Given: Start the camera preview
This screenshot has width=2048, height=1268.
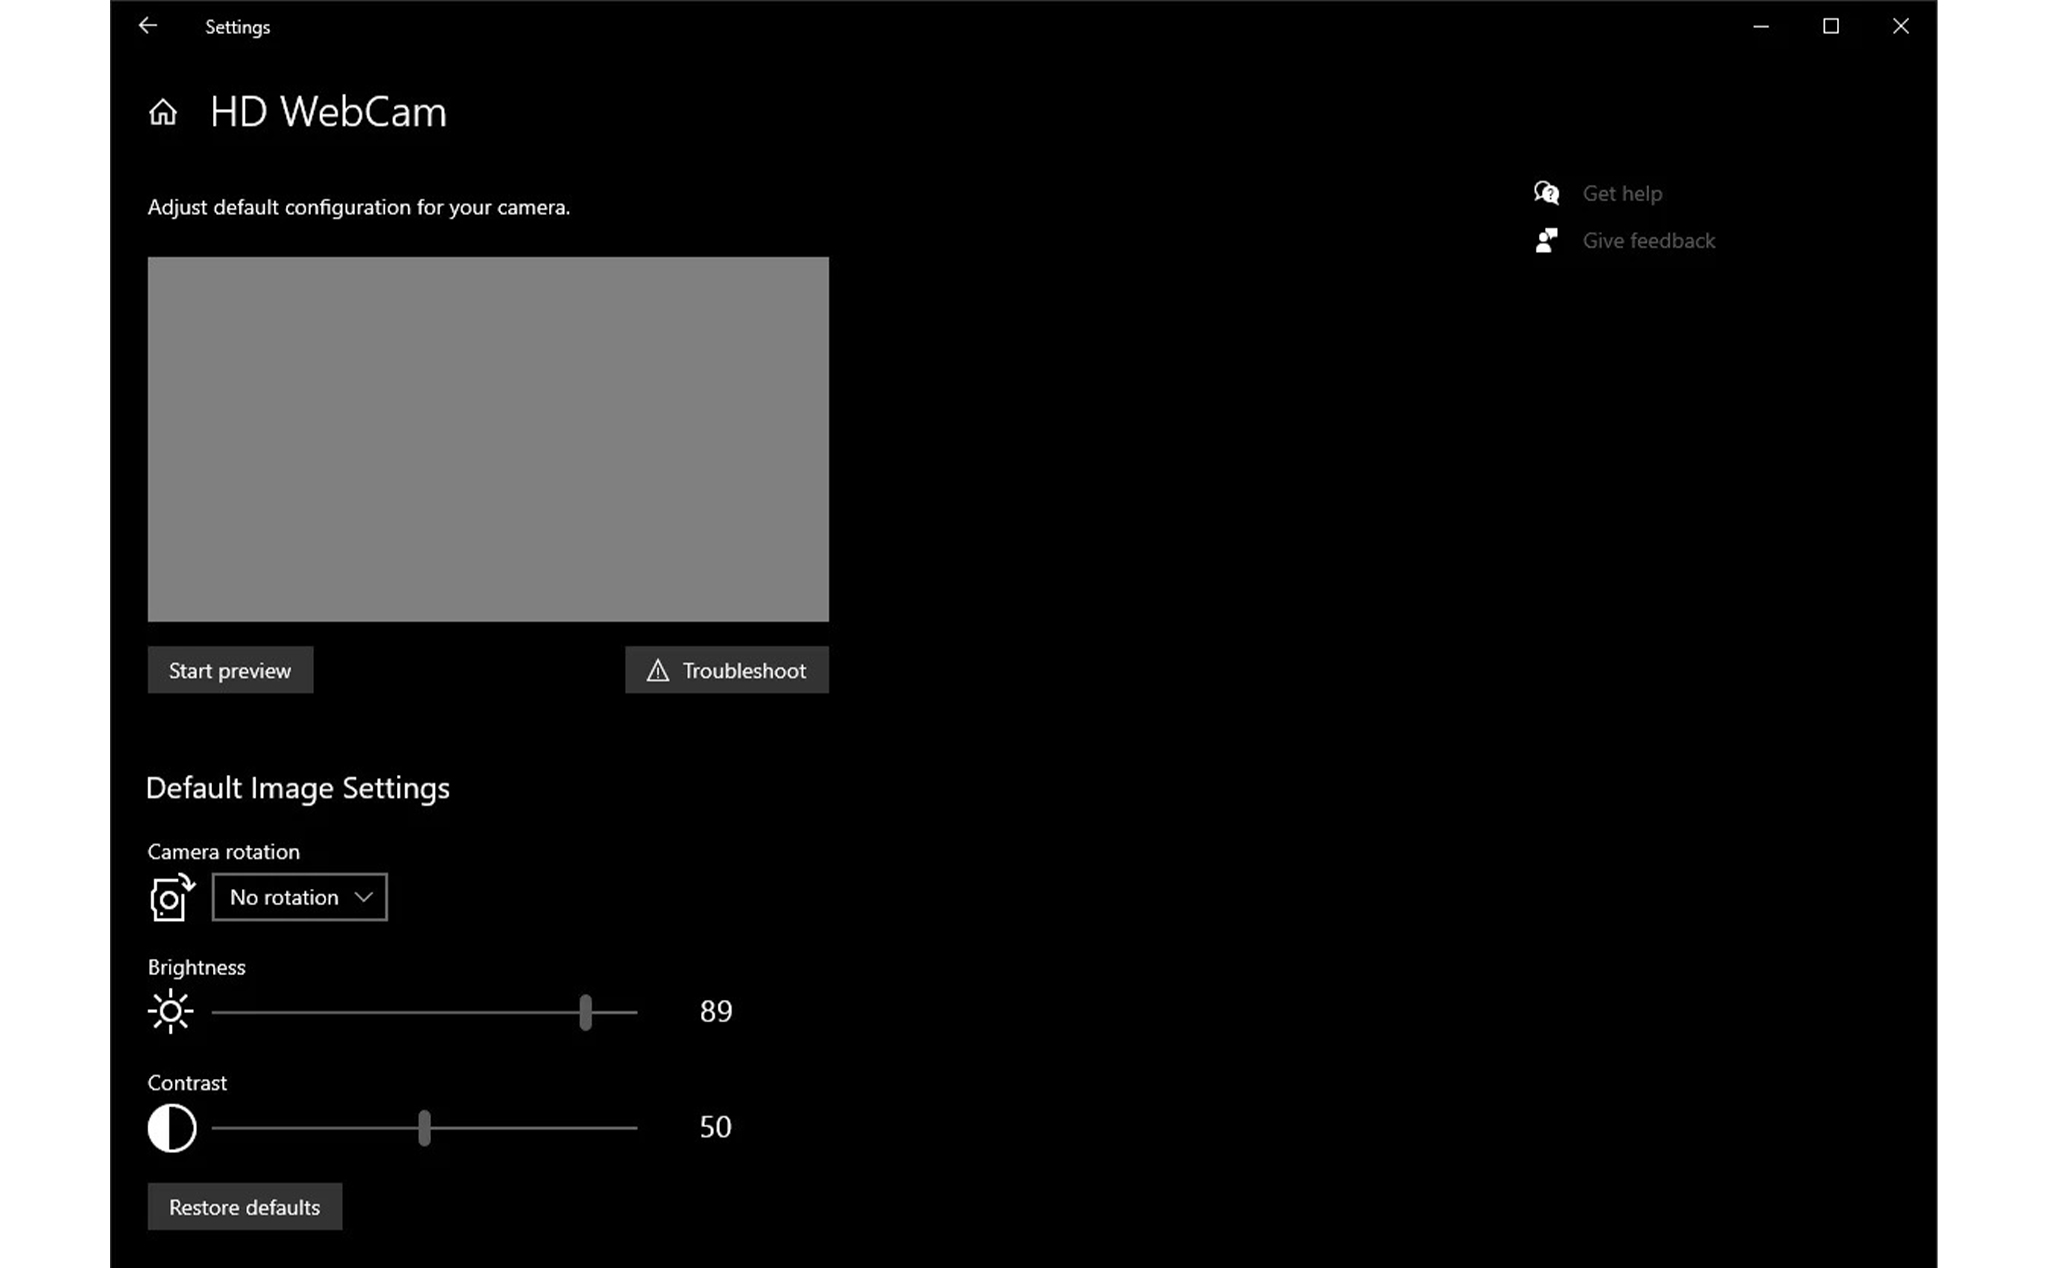Looking at the screenshot, I should pos(230,670).
